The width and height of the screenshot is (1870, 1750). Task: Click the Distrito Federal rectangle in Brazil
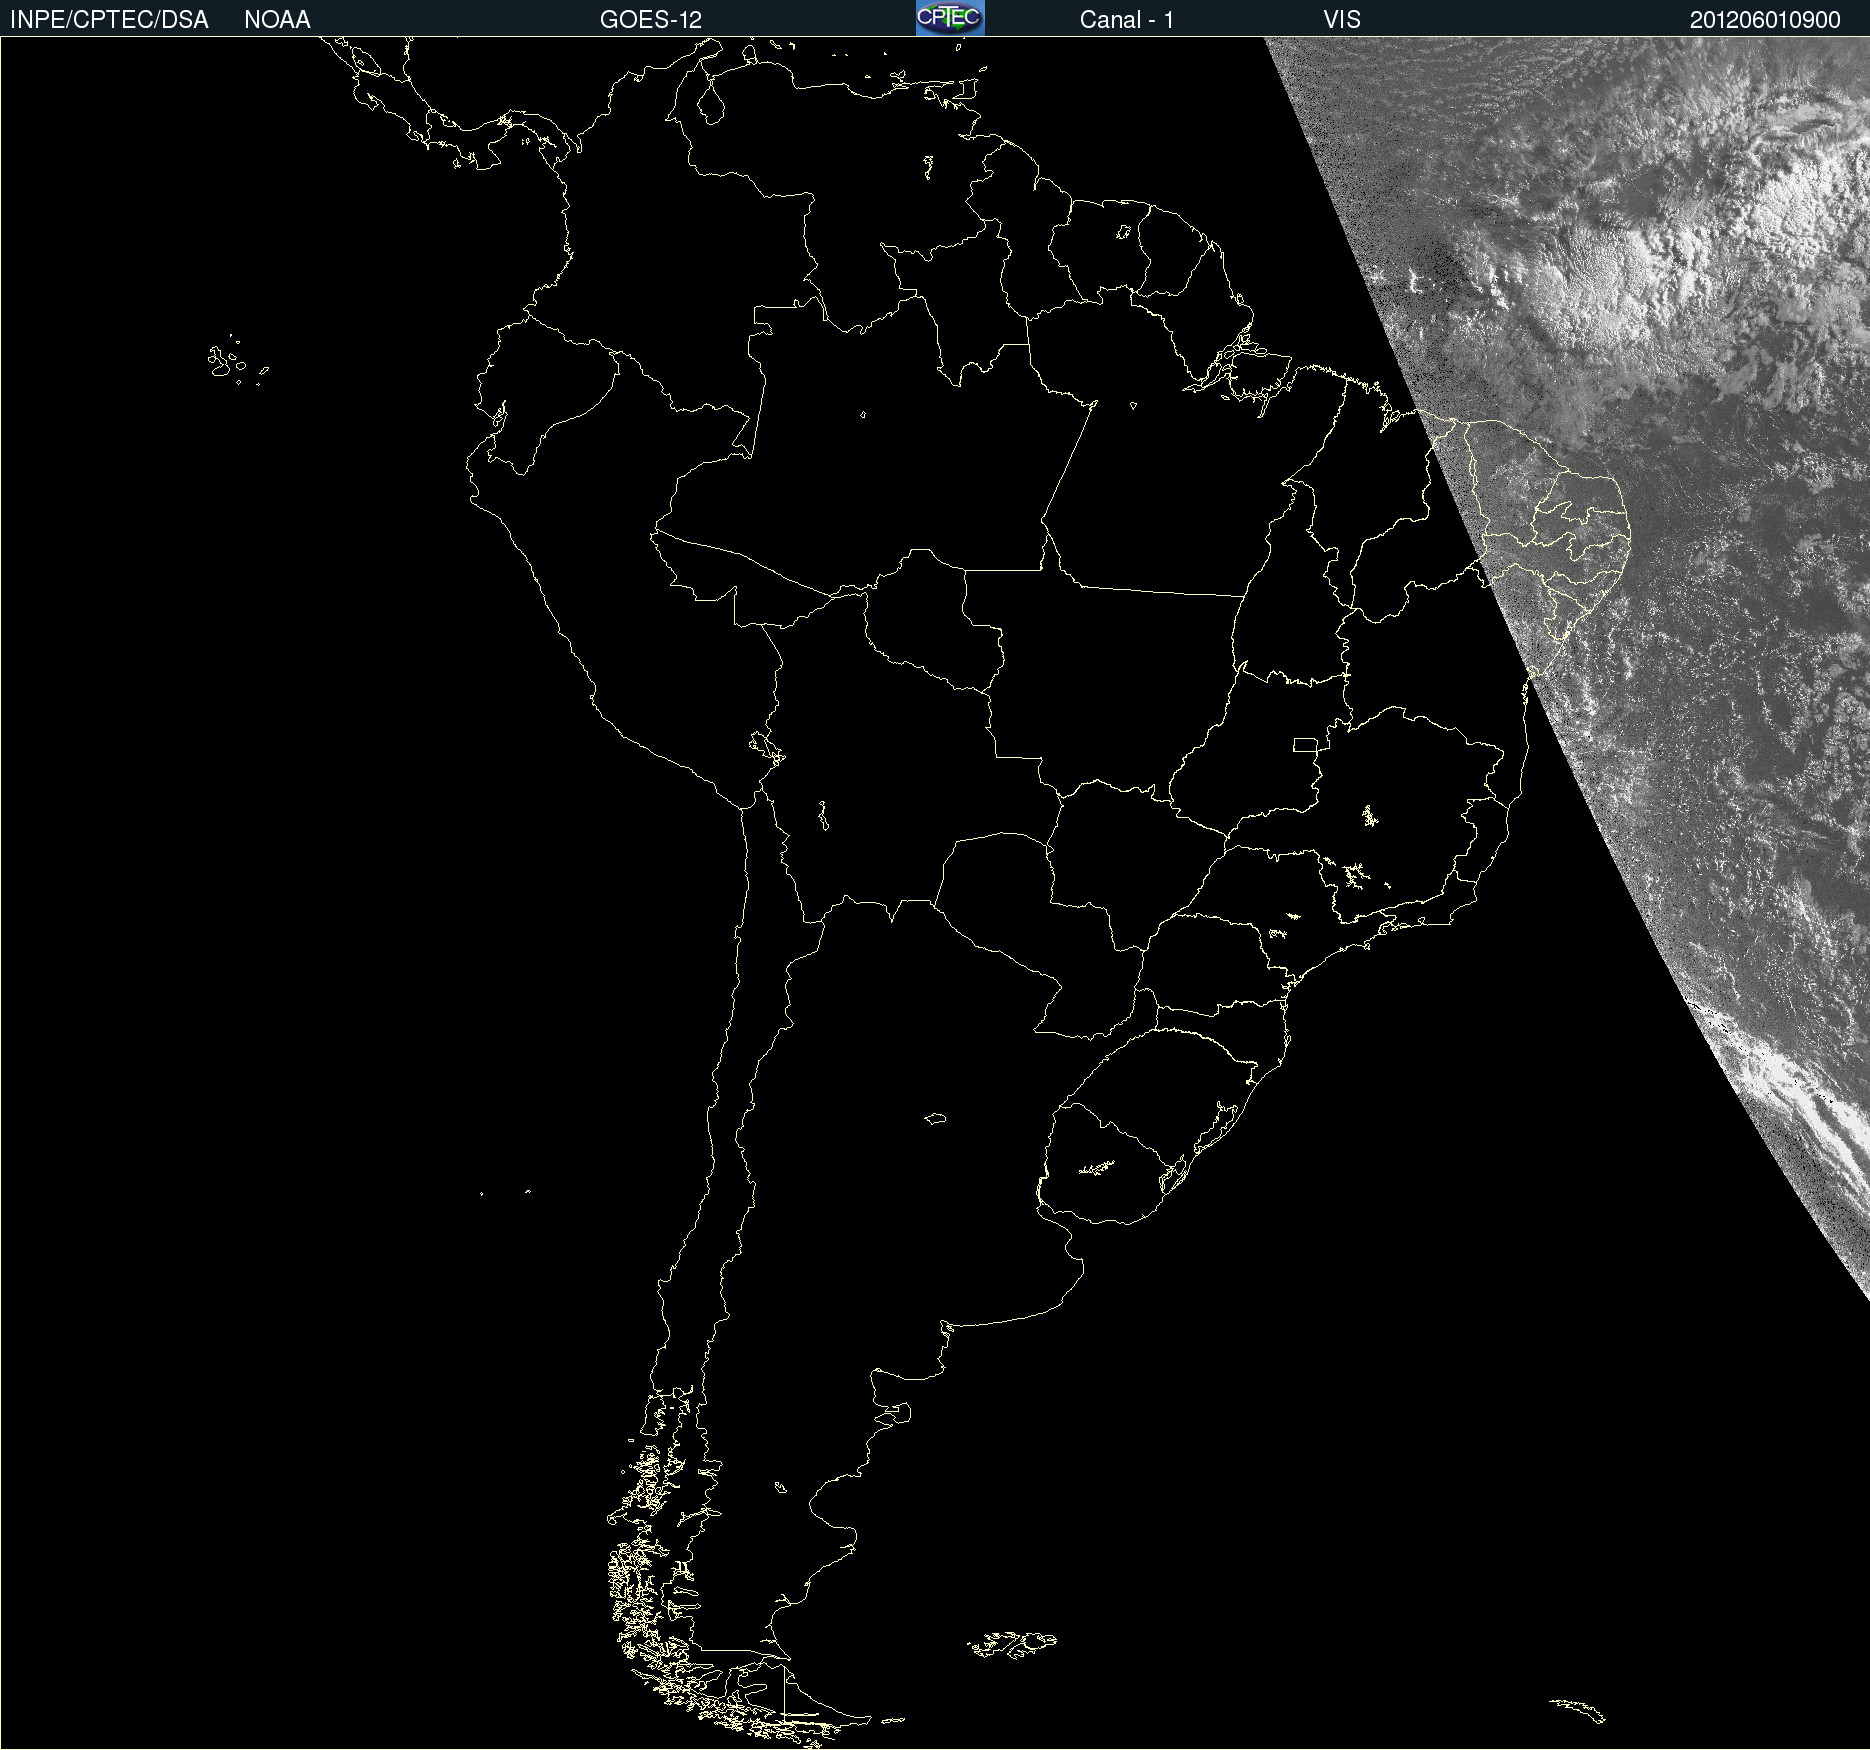pyautogui.click(x=1305, y=745)
